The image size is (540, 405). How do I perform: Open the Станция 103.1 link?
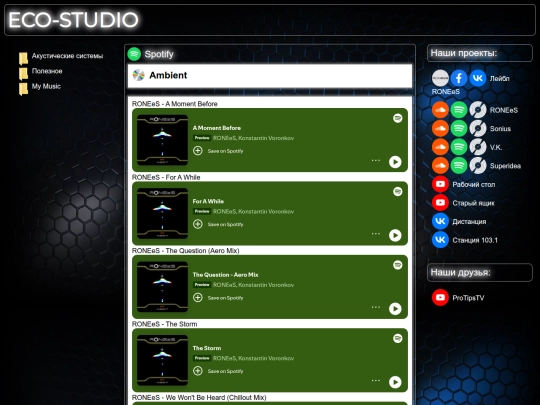click(475, 240)
